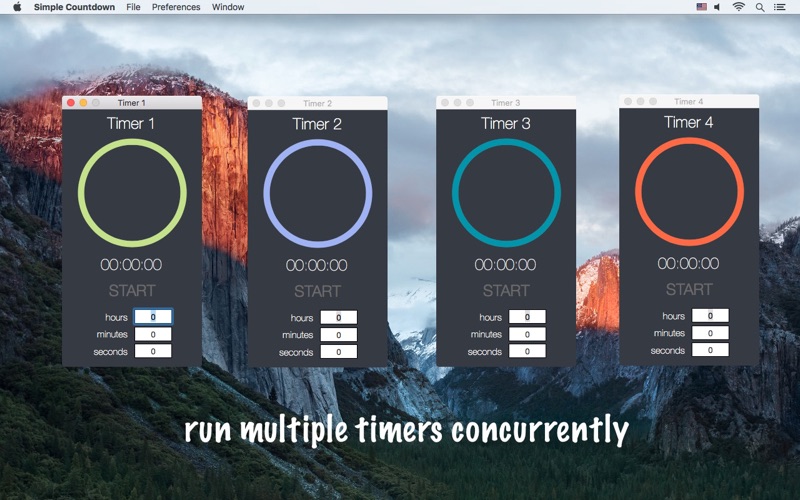
Task: Open the Wi-Fi status icon
Action: tap(739, 7)
